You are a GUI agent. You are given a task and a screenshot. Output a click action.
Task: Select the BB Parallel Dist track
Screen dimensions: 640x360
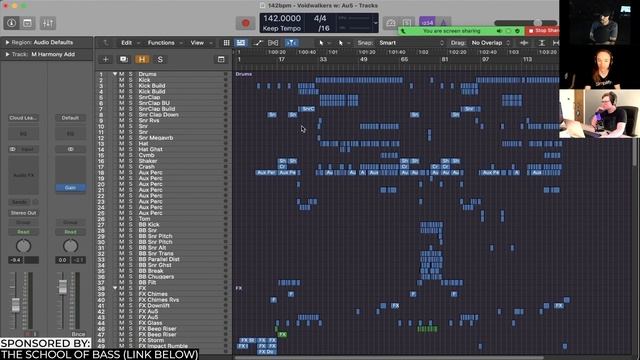tap(159, 259)
